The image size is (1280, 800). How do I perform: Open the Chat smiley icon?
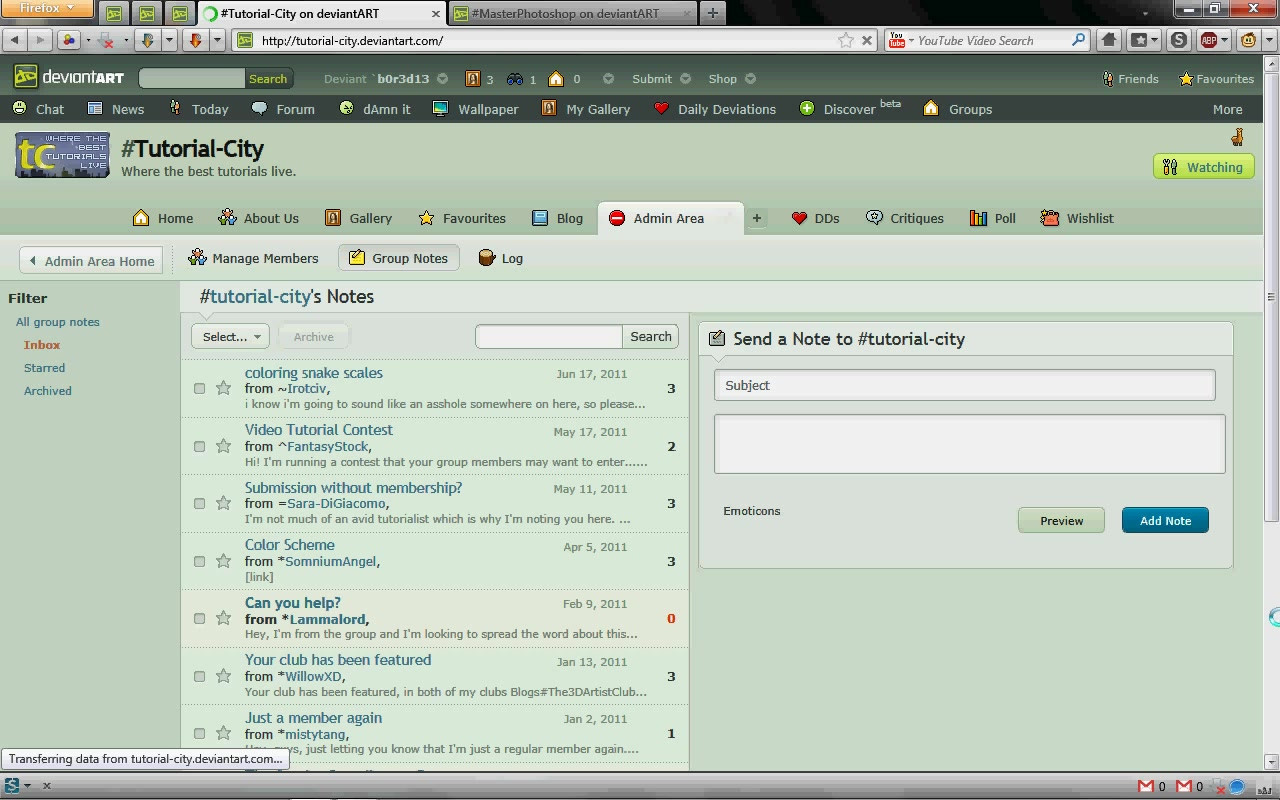click(20, 108)
